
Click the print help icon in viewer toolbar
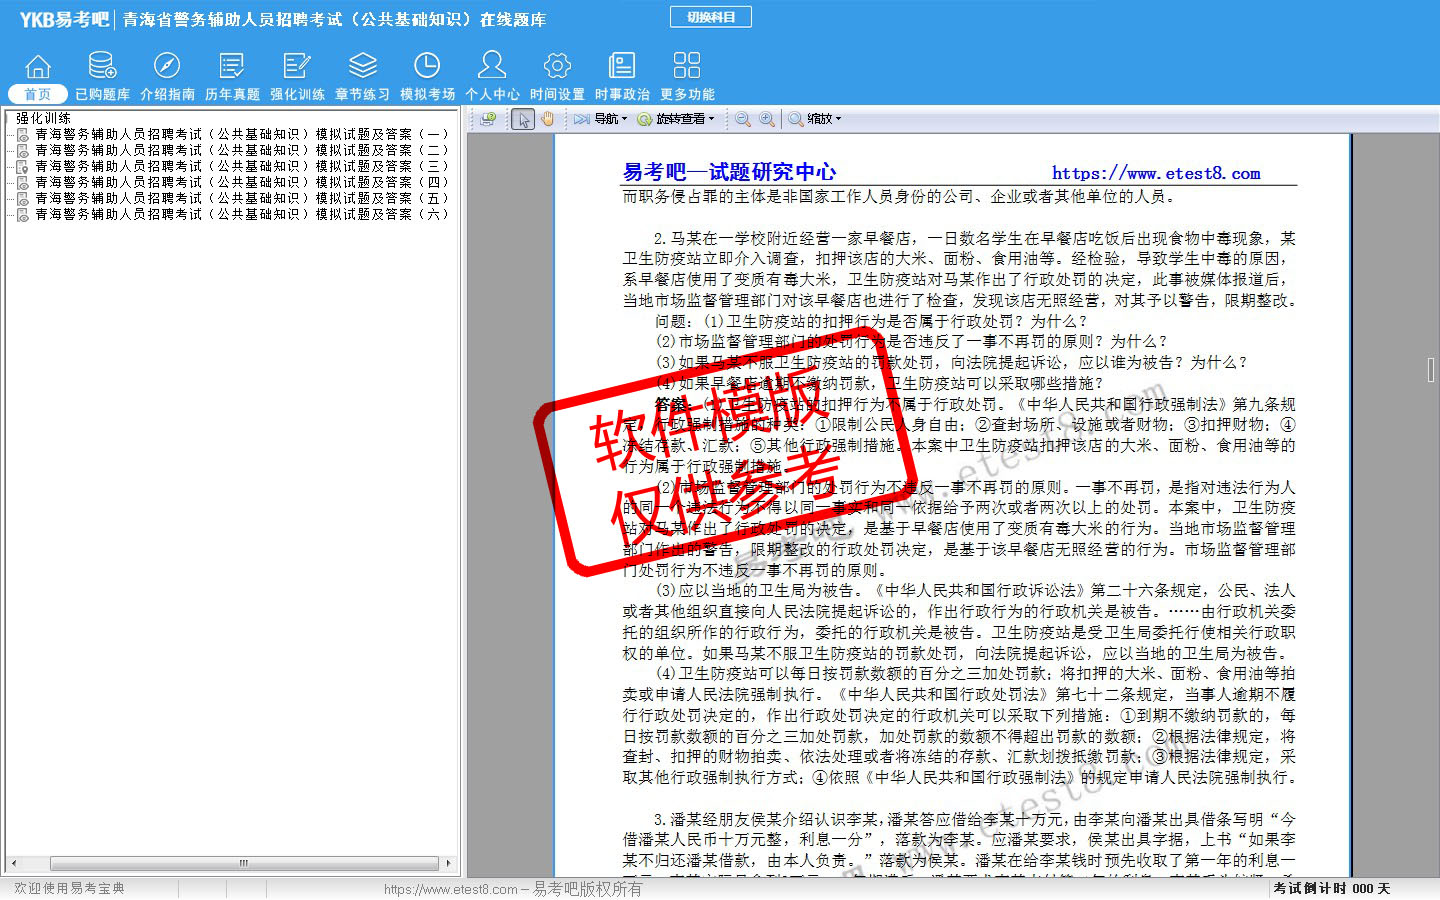[x=488, y=119]
